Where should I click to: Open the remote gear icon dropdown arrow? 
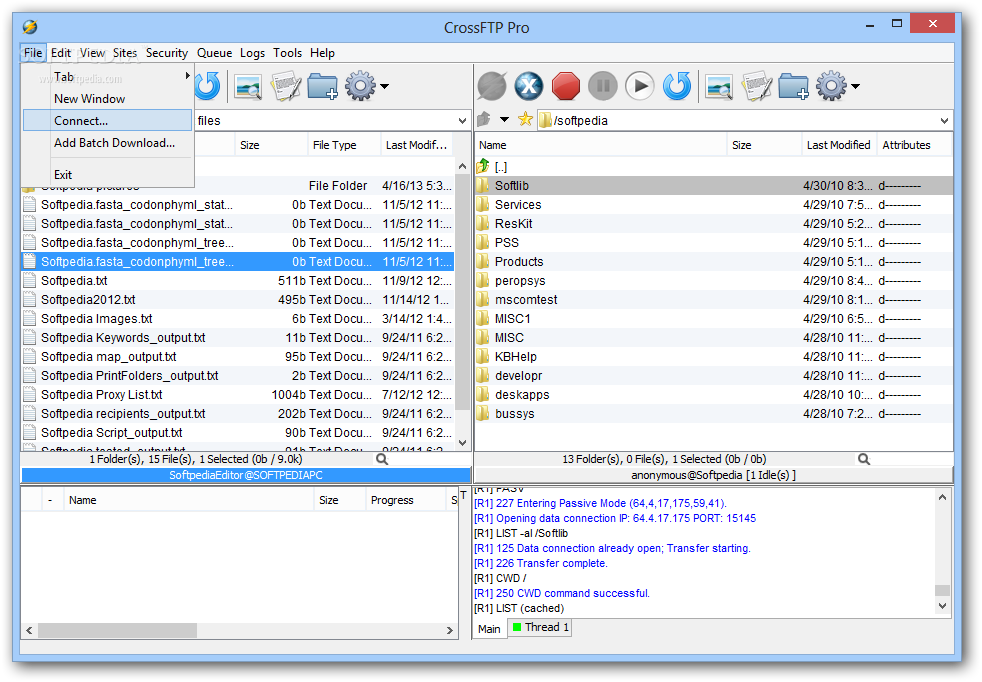855,86
